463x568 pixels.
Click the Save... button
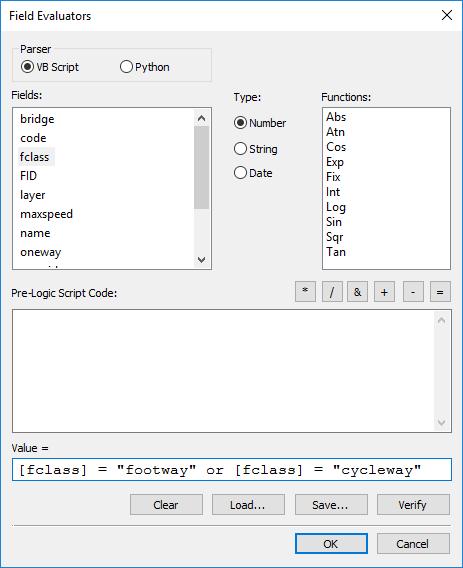point(331,505)
